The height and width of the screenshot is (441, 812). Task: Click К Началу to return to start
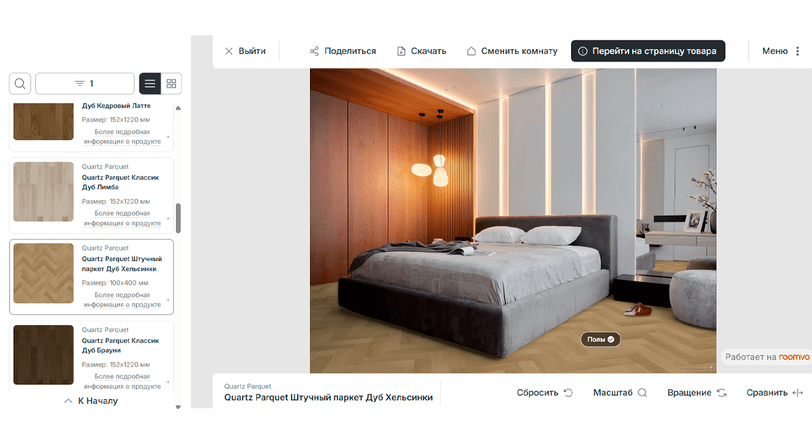click(91, 401)
